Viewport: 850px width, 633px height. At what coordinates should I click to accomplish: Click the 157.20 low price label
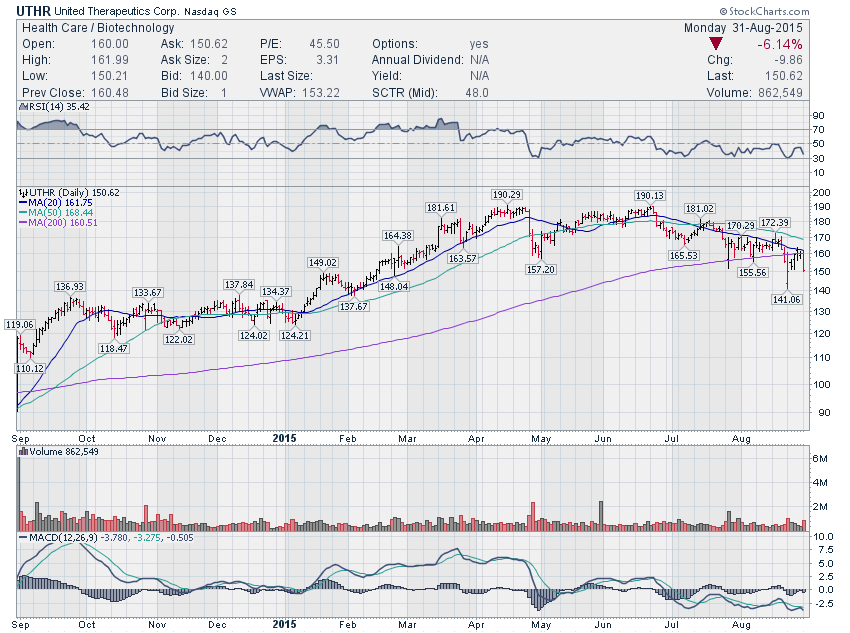(540, 269)
